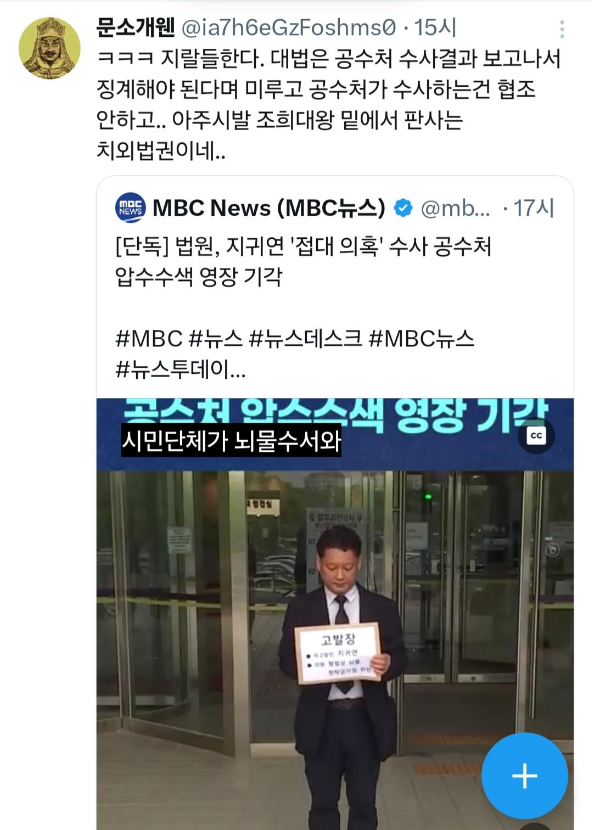
Task: Open MBC News (MBC뉴스) account name
Action: coord(269,208)
